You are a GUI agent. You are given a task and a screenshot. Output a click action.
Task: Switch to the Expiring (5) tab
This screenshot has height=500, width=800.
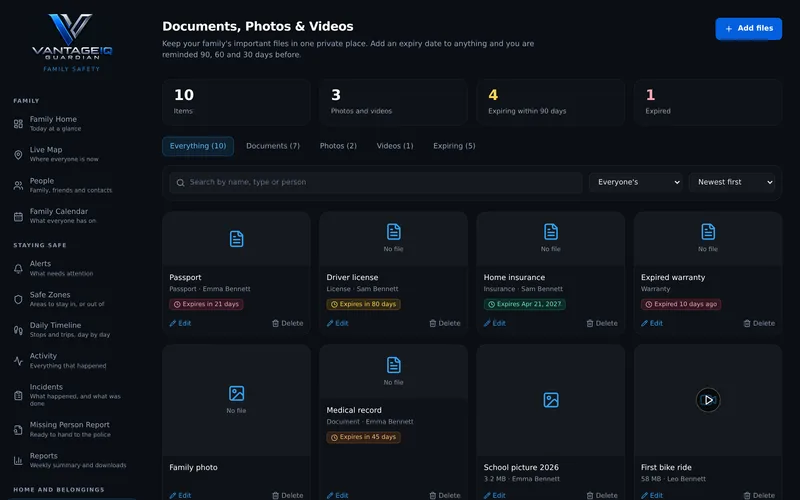click(x=454, y=146)
